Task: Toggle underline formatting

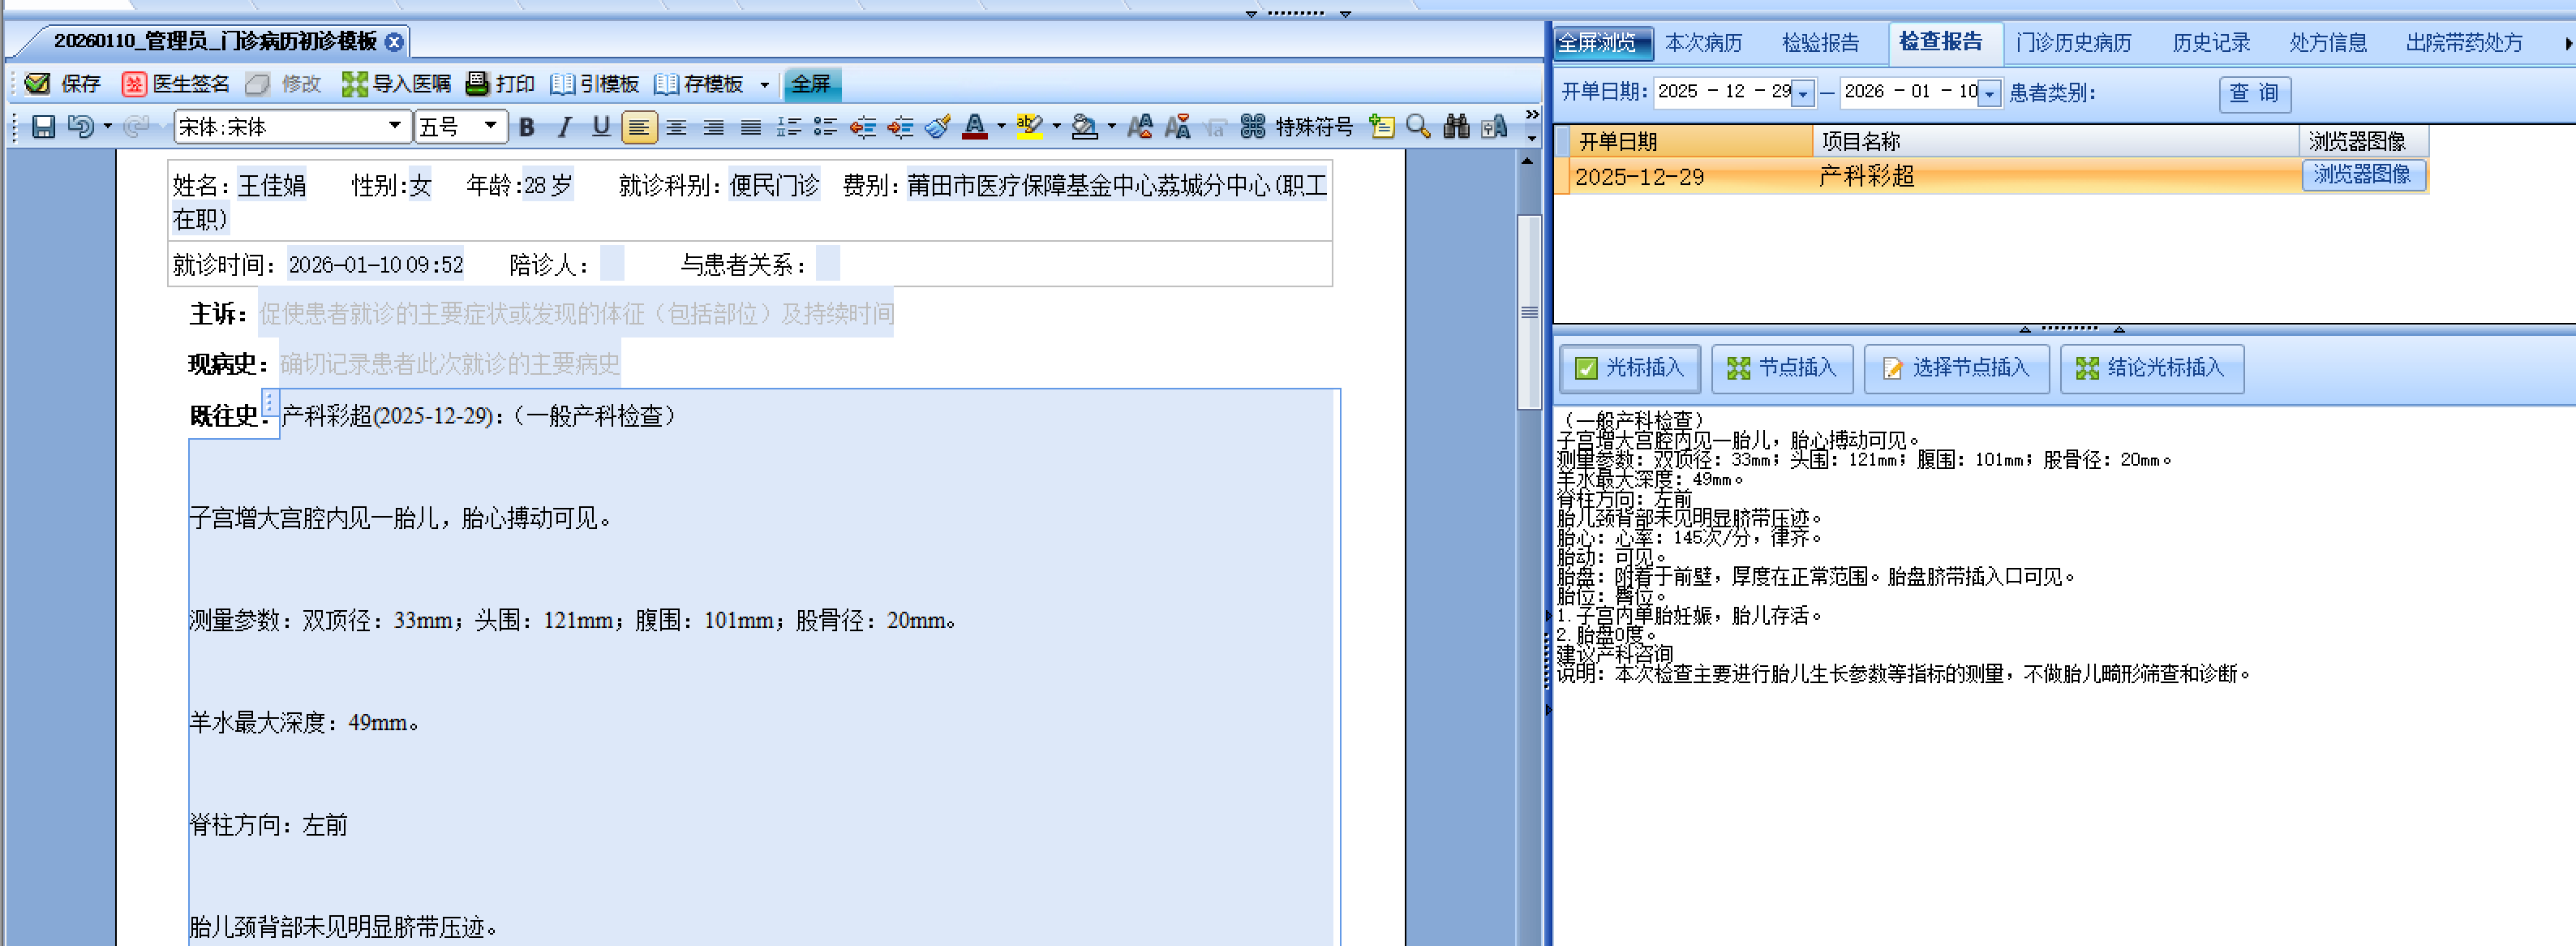Action: 600,127
